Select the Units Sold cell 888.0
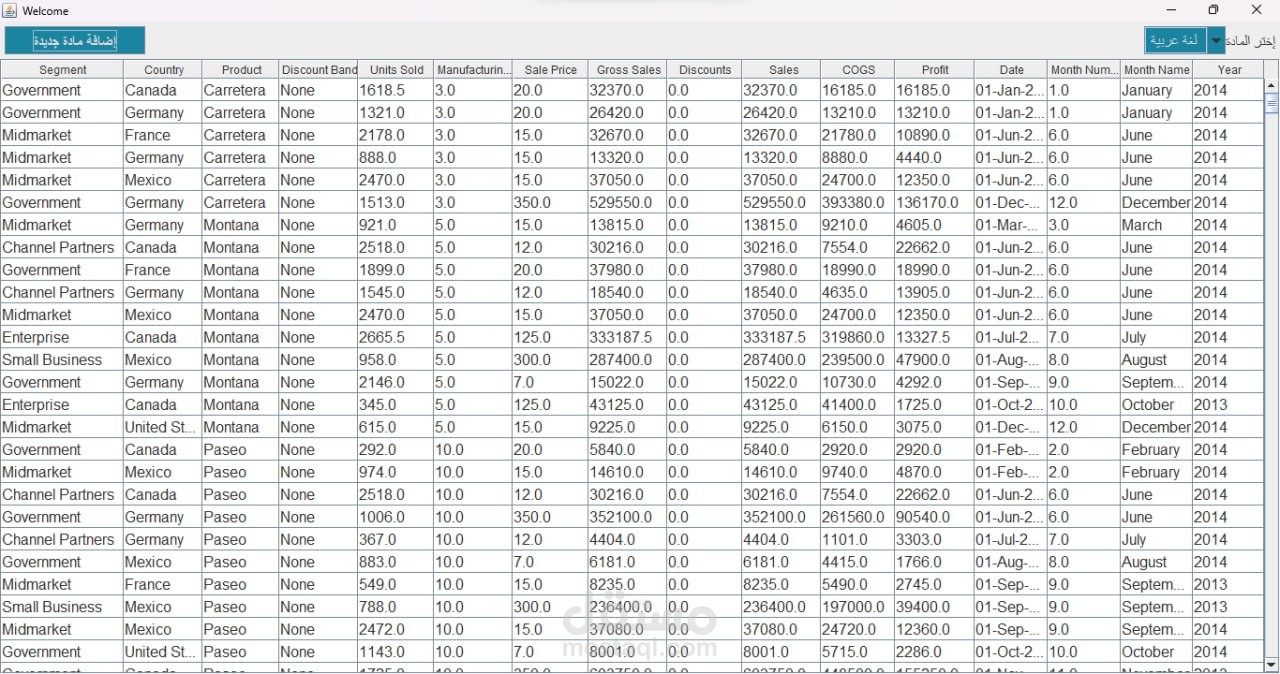This screenshot has width=1280, height=674. pyautogui.click(x=396, y=158)
